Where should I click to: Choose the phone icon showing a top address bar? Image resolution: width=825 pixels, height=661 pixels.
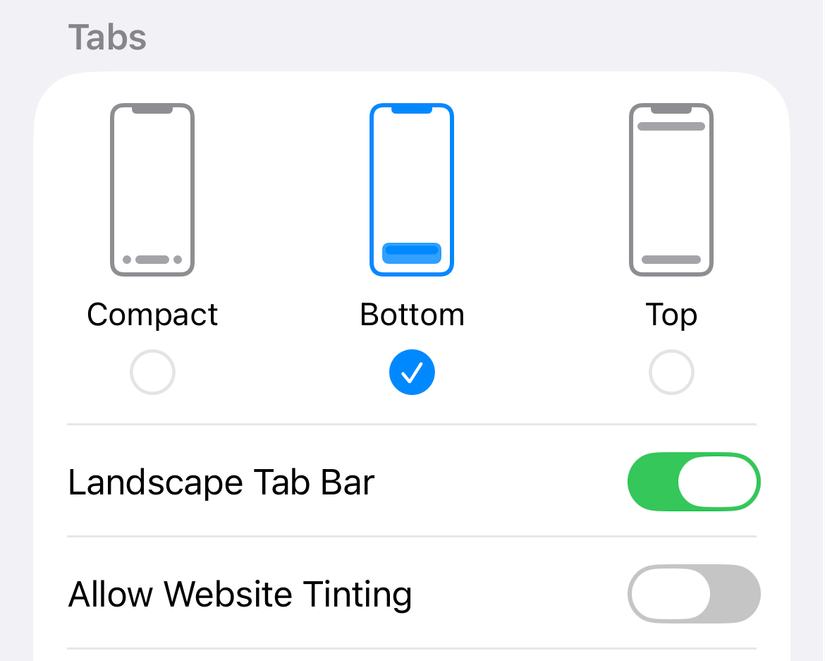(x=670, y=188)
